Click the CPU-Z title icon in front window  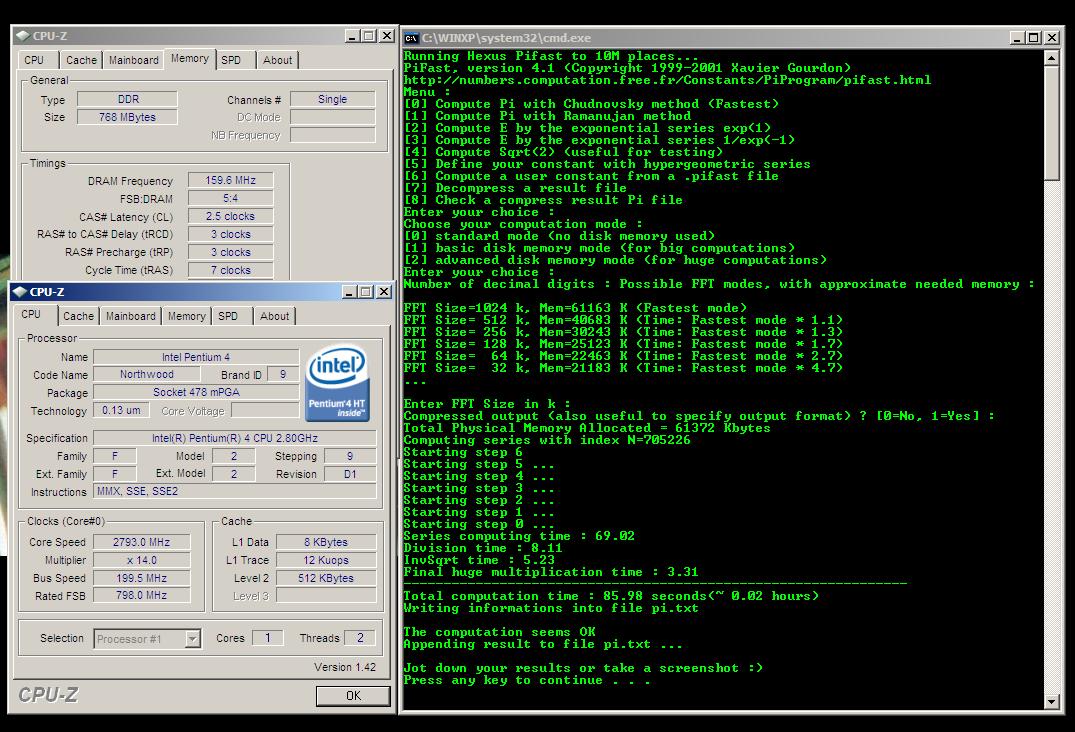point(19,292)
